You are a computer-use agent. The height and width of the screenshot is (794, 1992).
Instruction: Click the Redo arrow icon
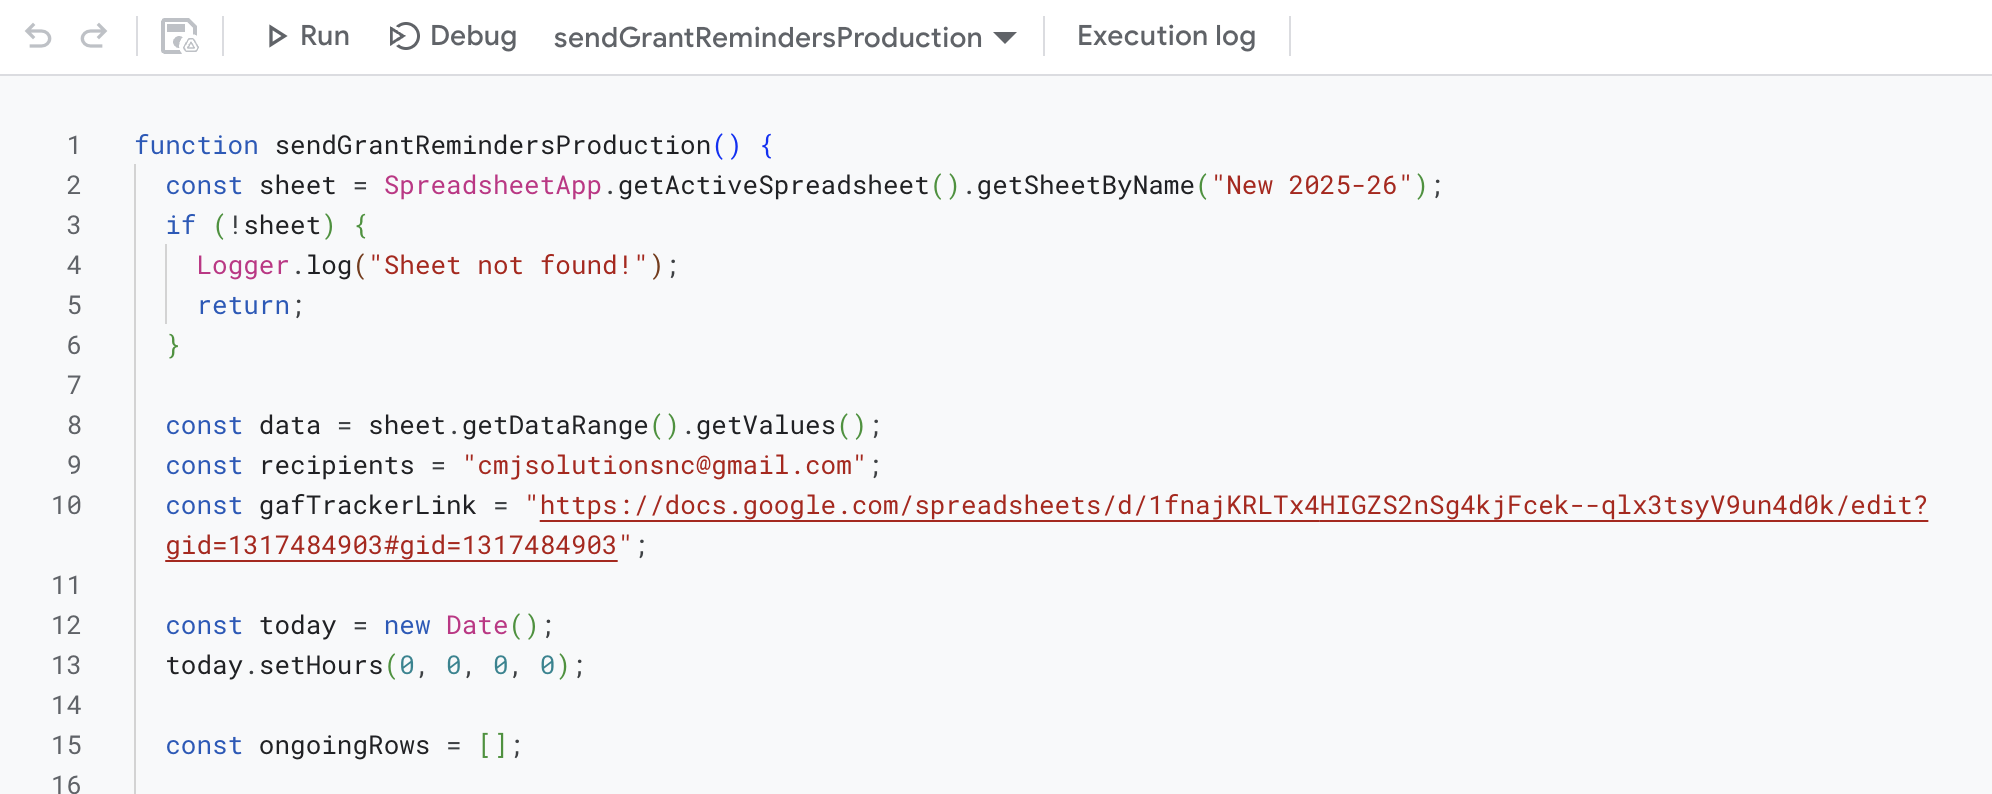pyautogui.click(x=94, y=37)
